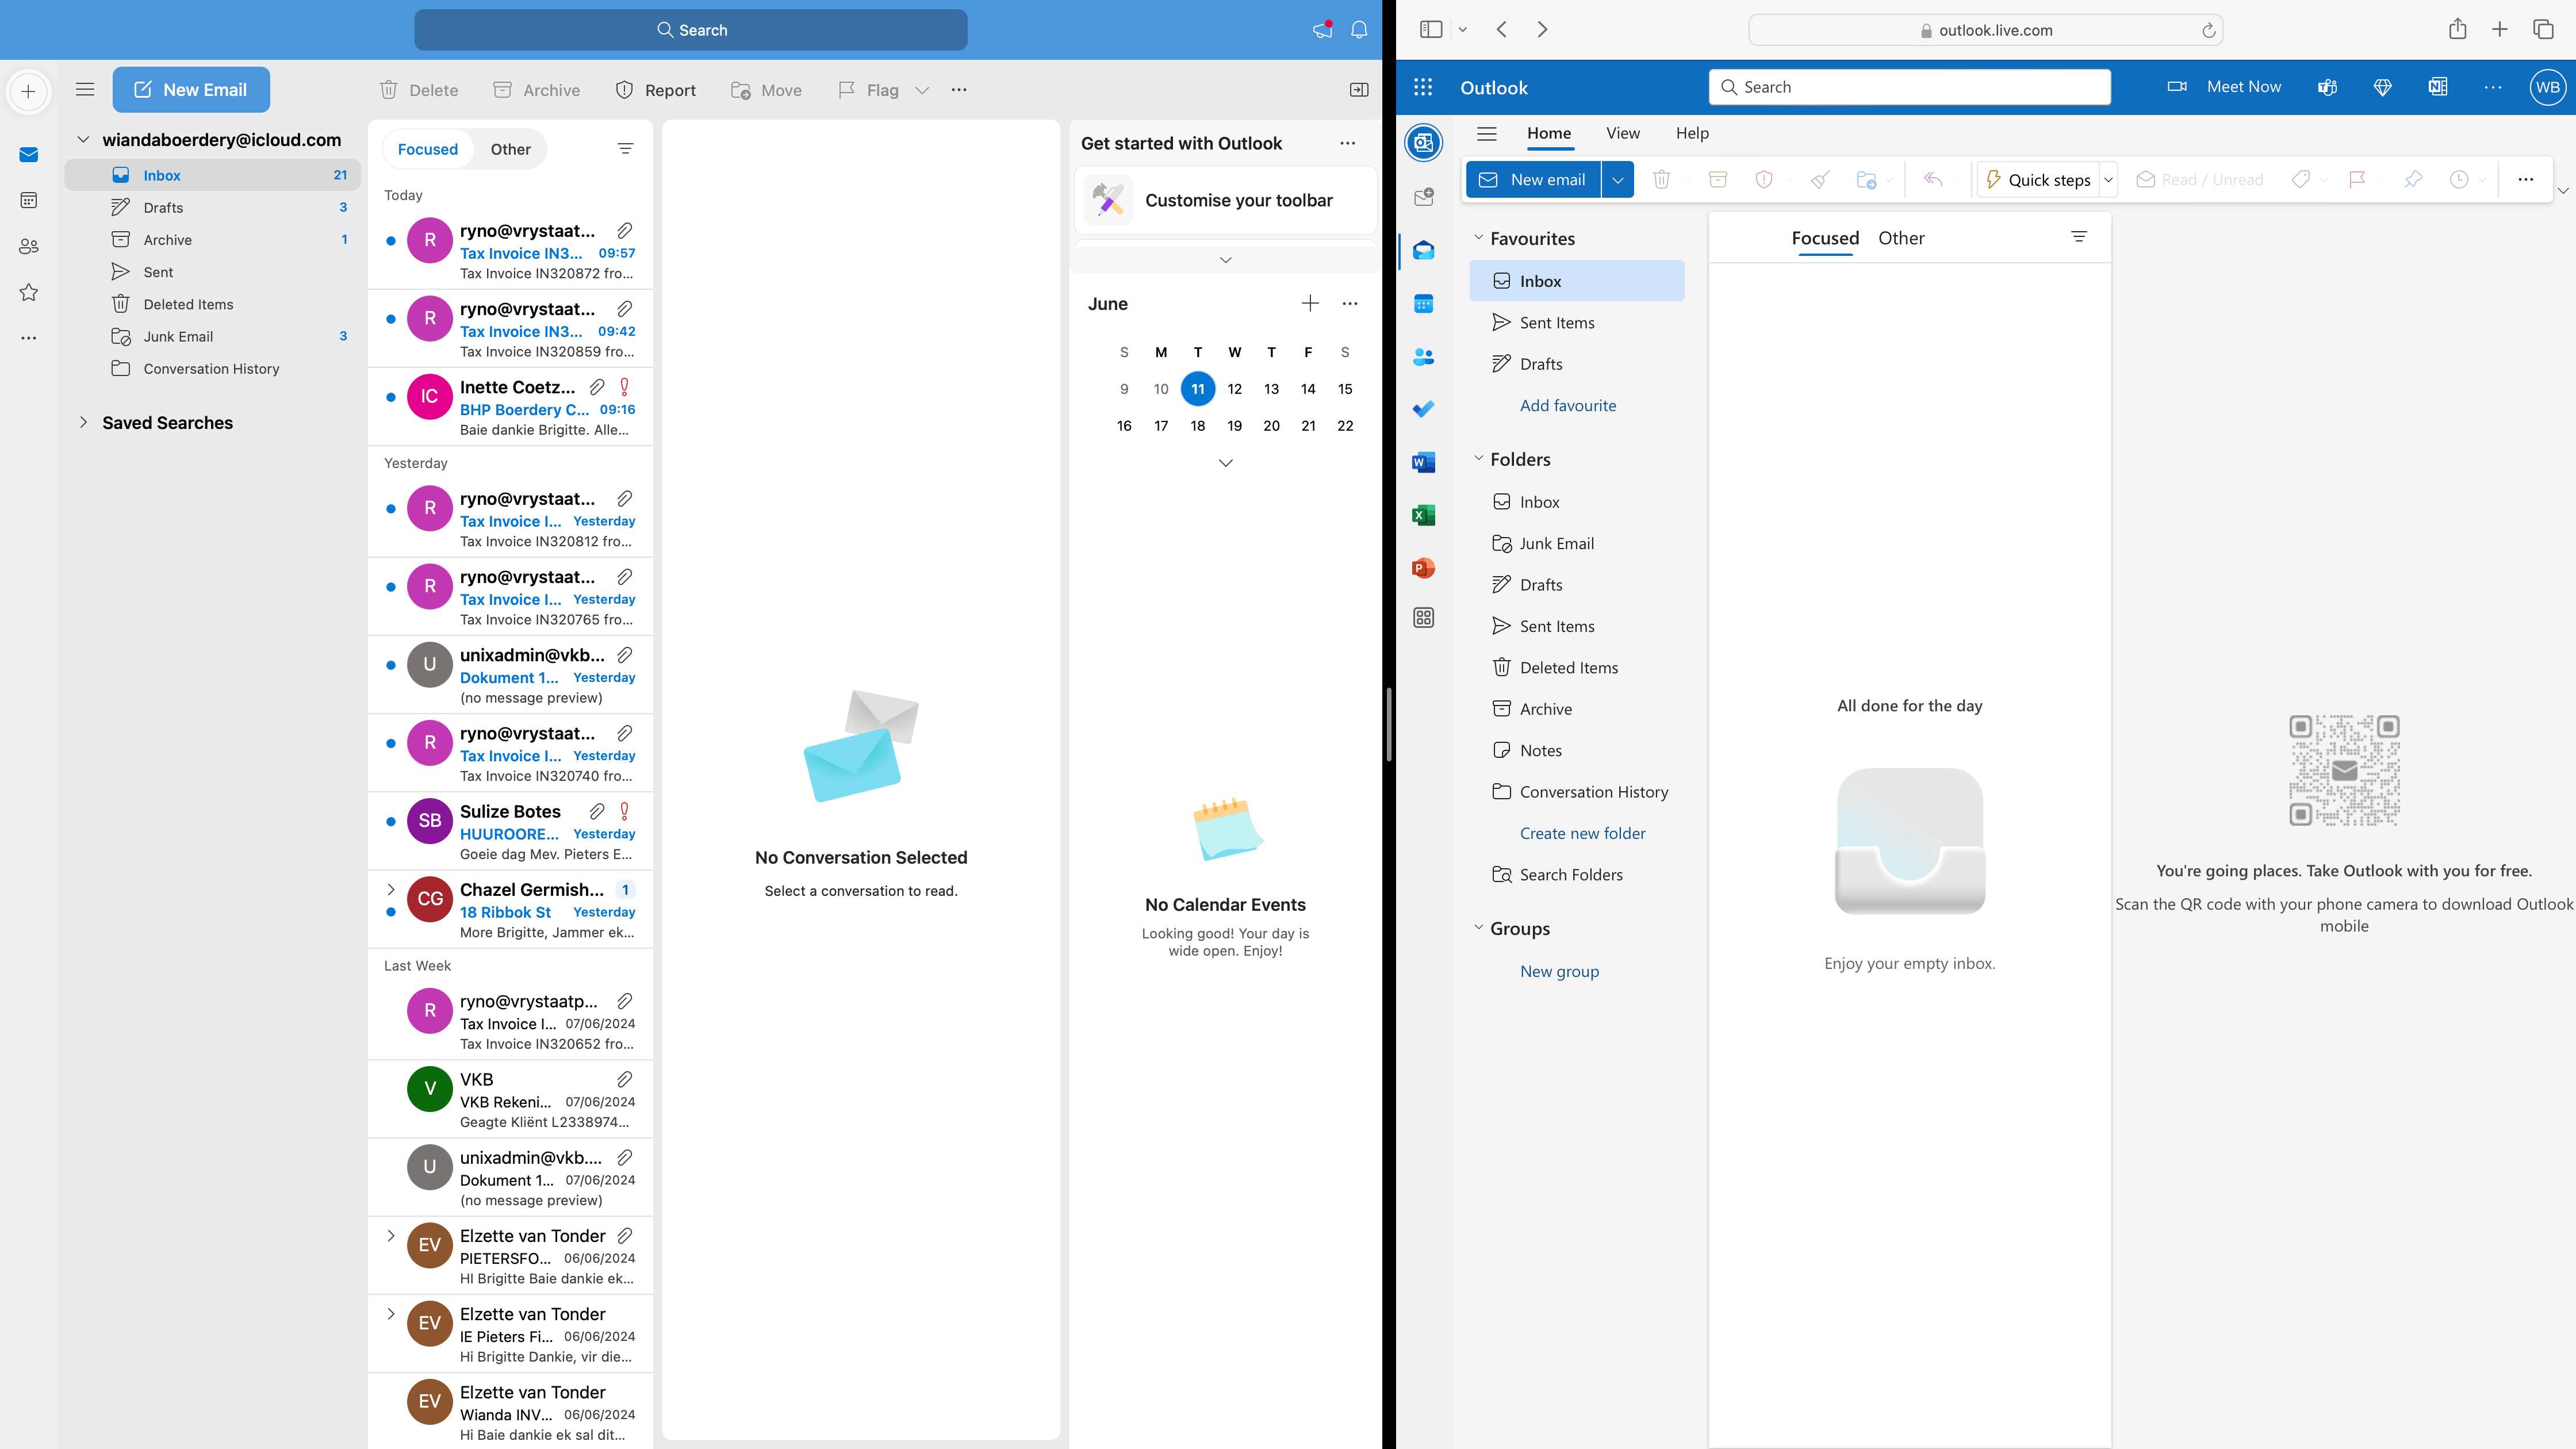The image size is (2576, 1449).
Task: Switch to the View ribbon tab
Action: (x=1622, y=132)
